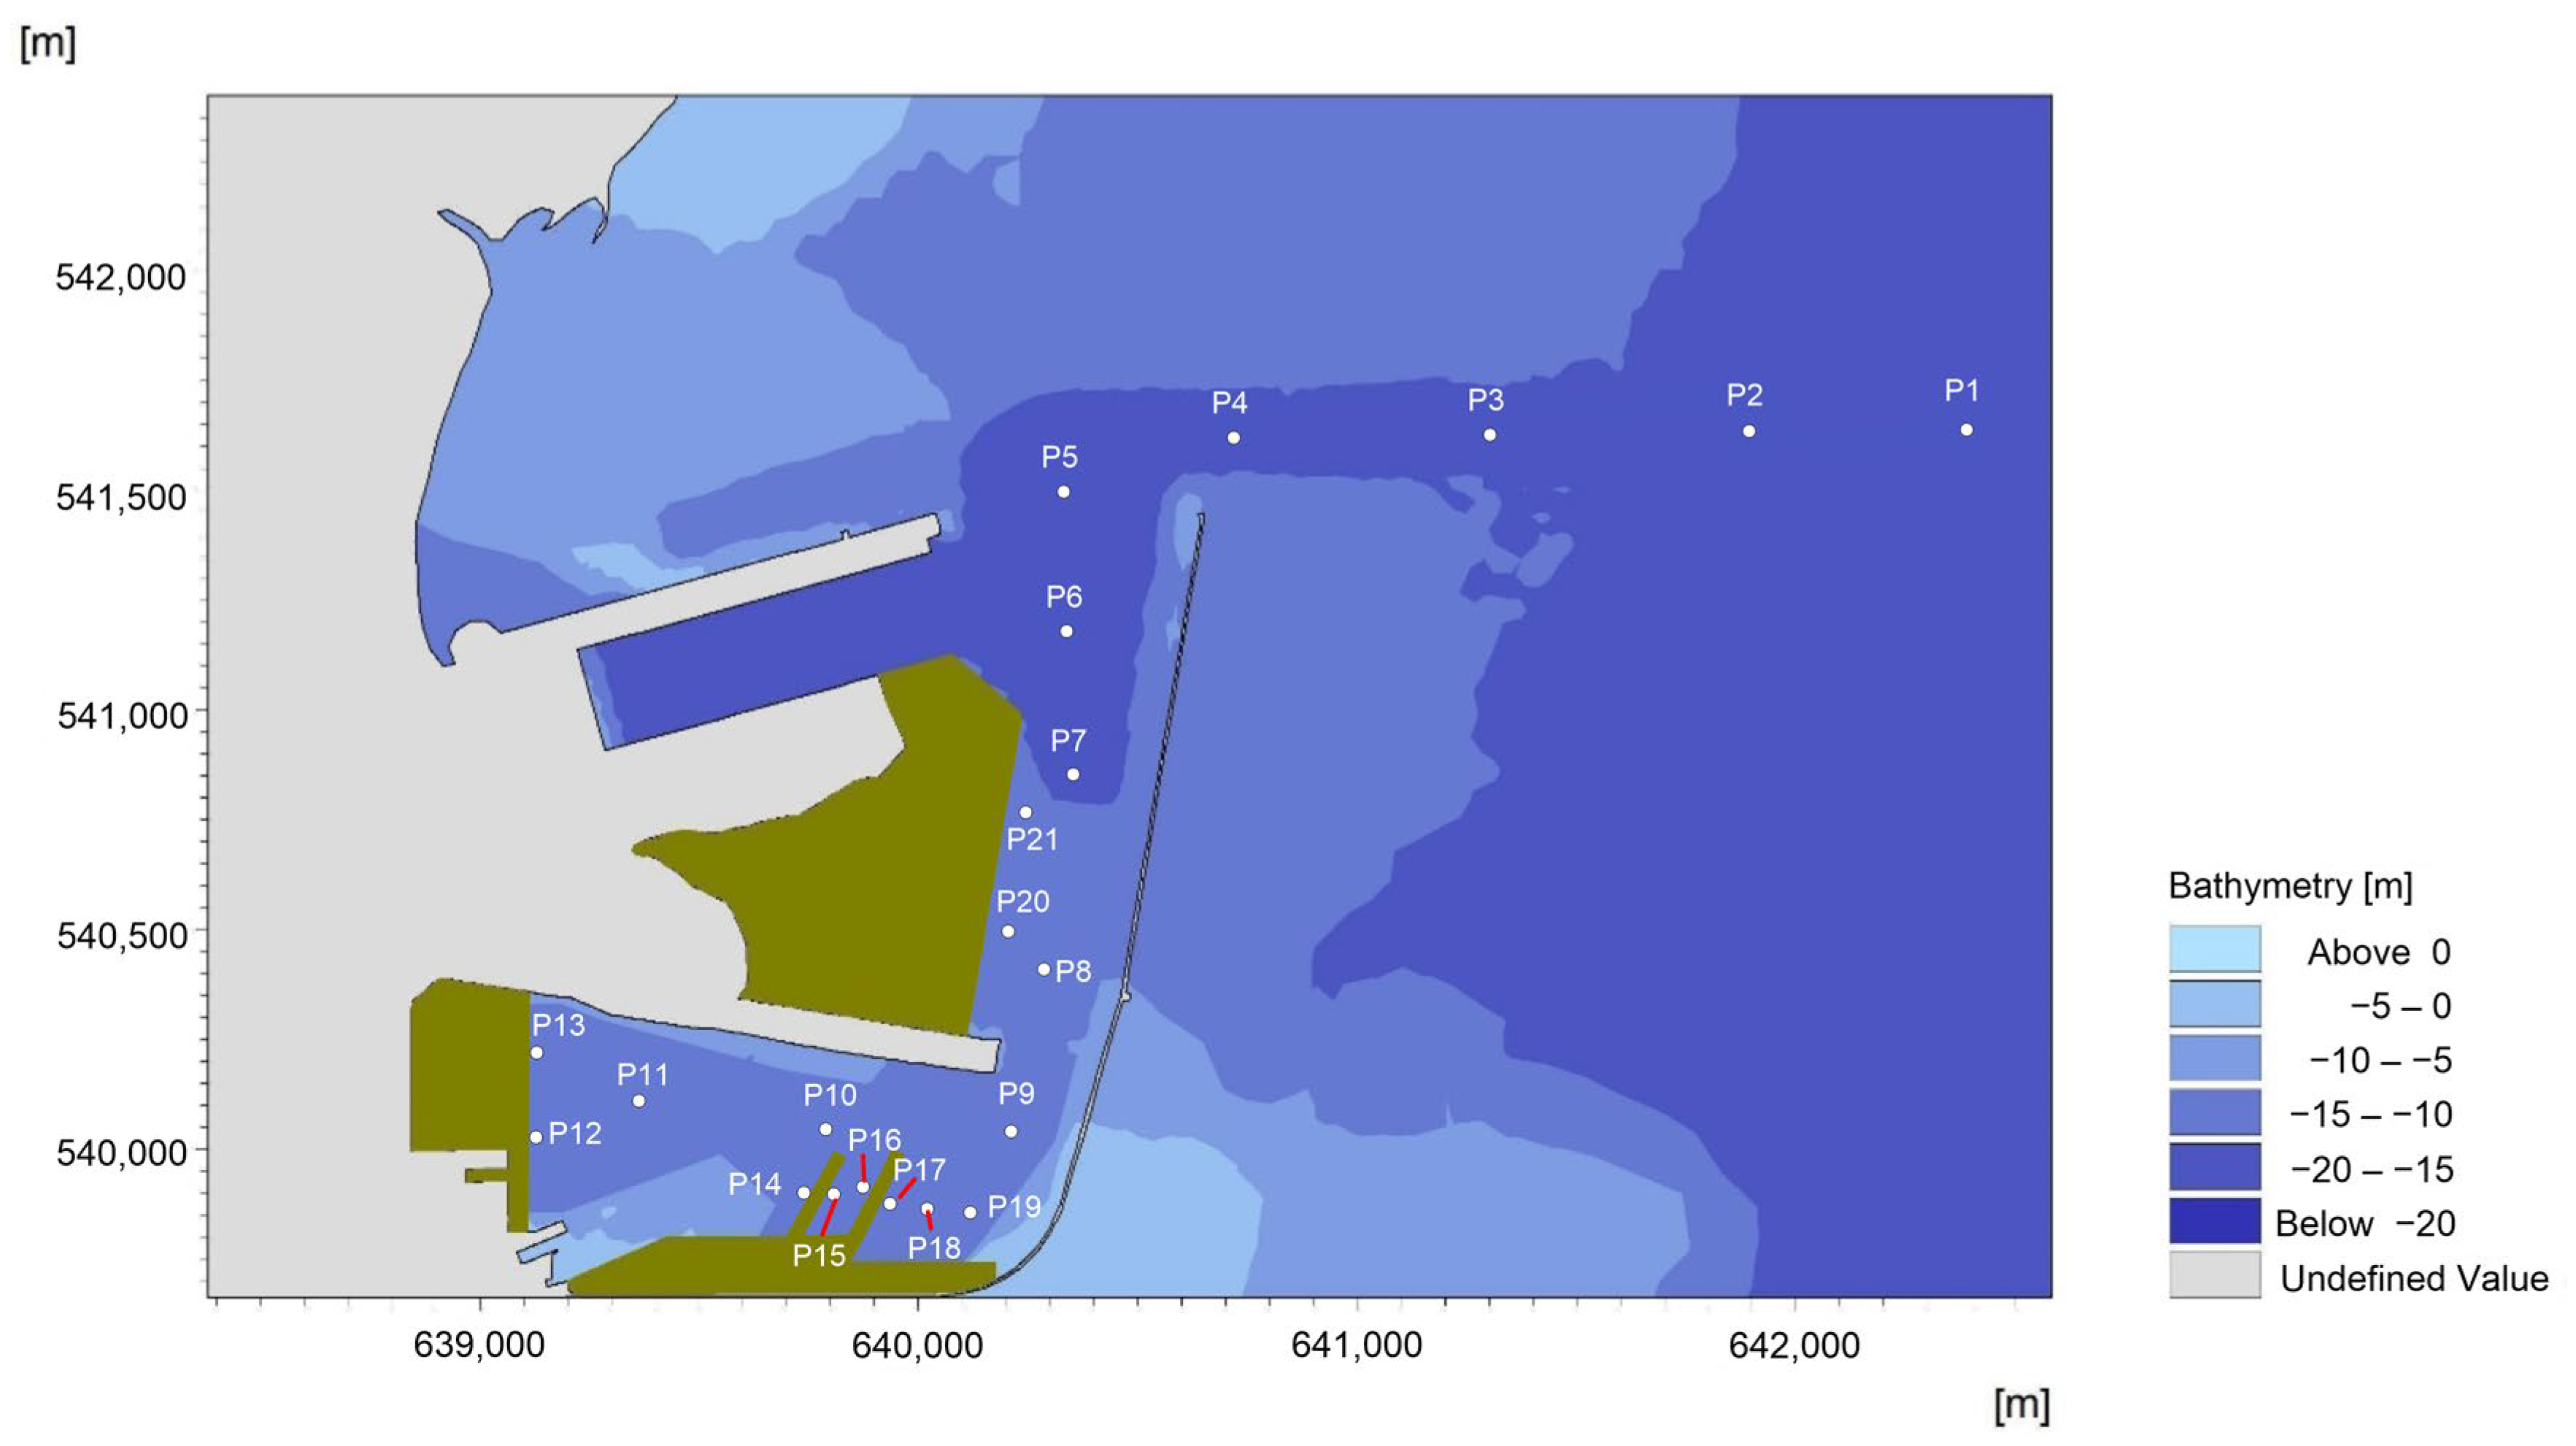Click the 640,000 x-axis label
This screenshot has height=1446, width=2576.
917,1345
